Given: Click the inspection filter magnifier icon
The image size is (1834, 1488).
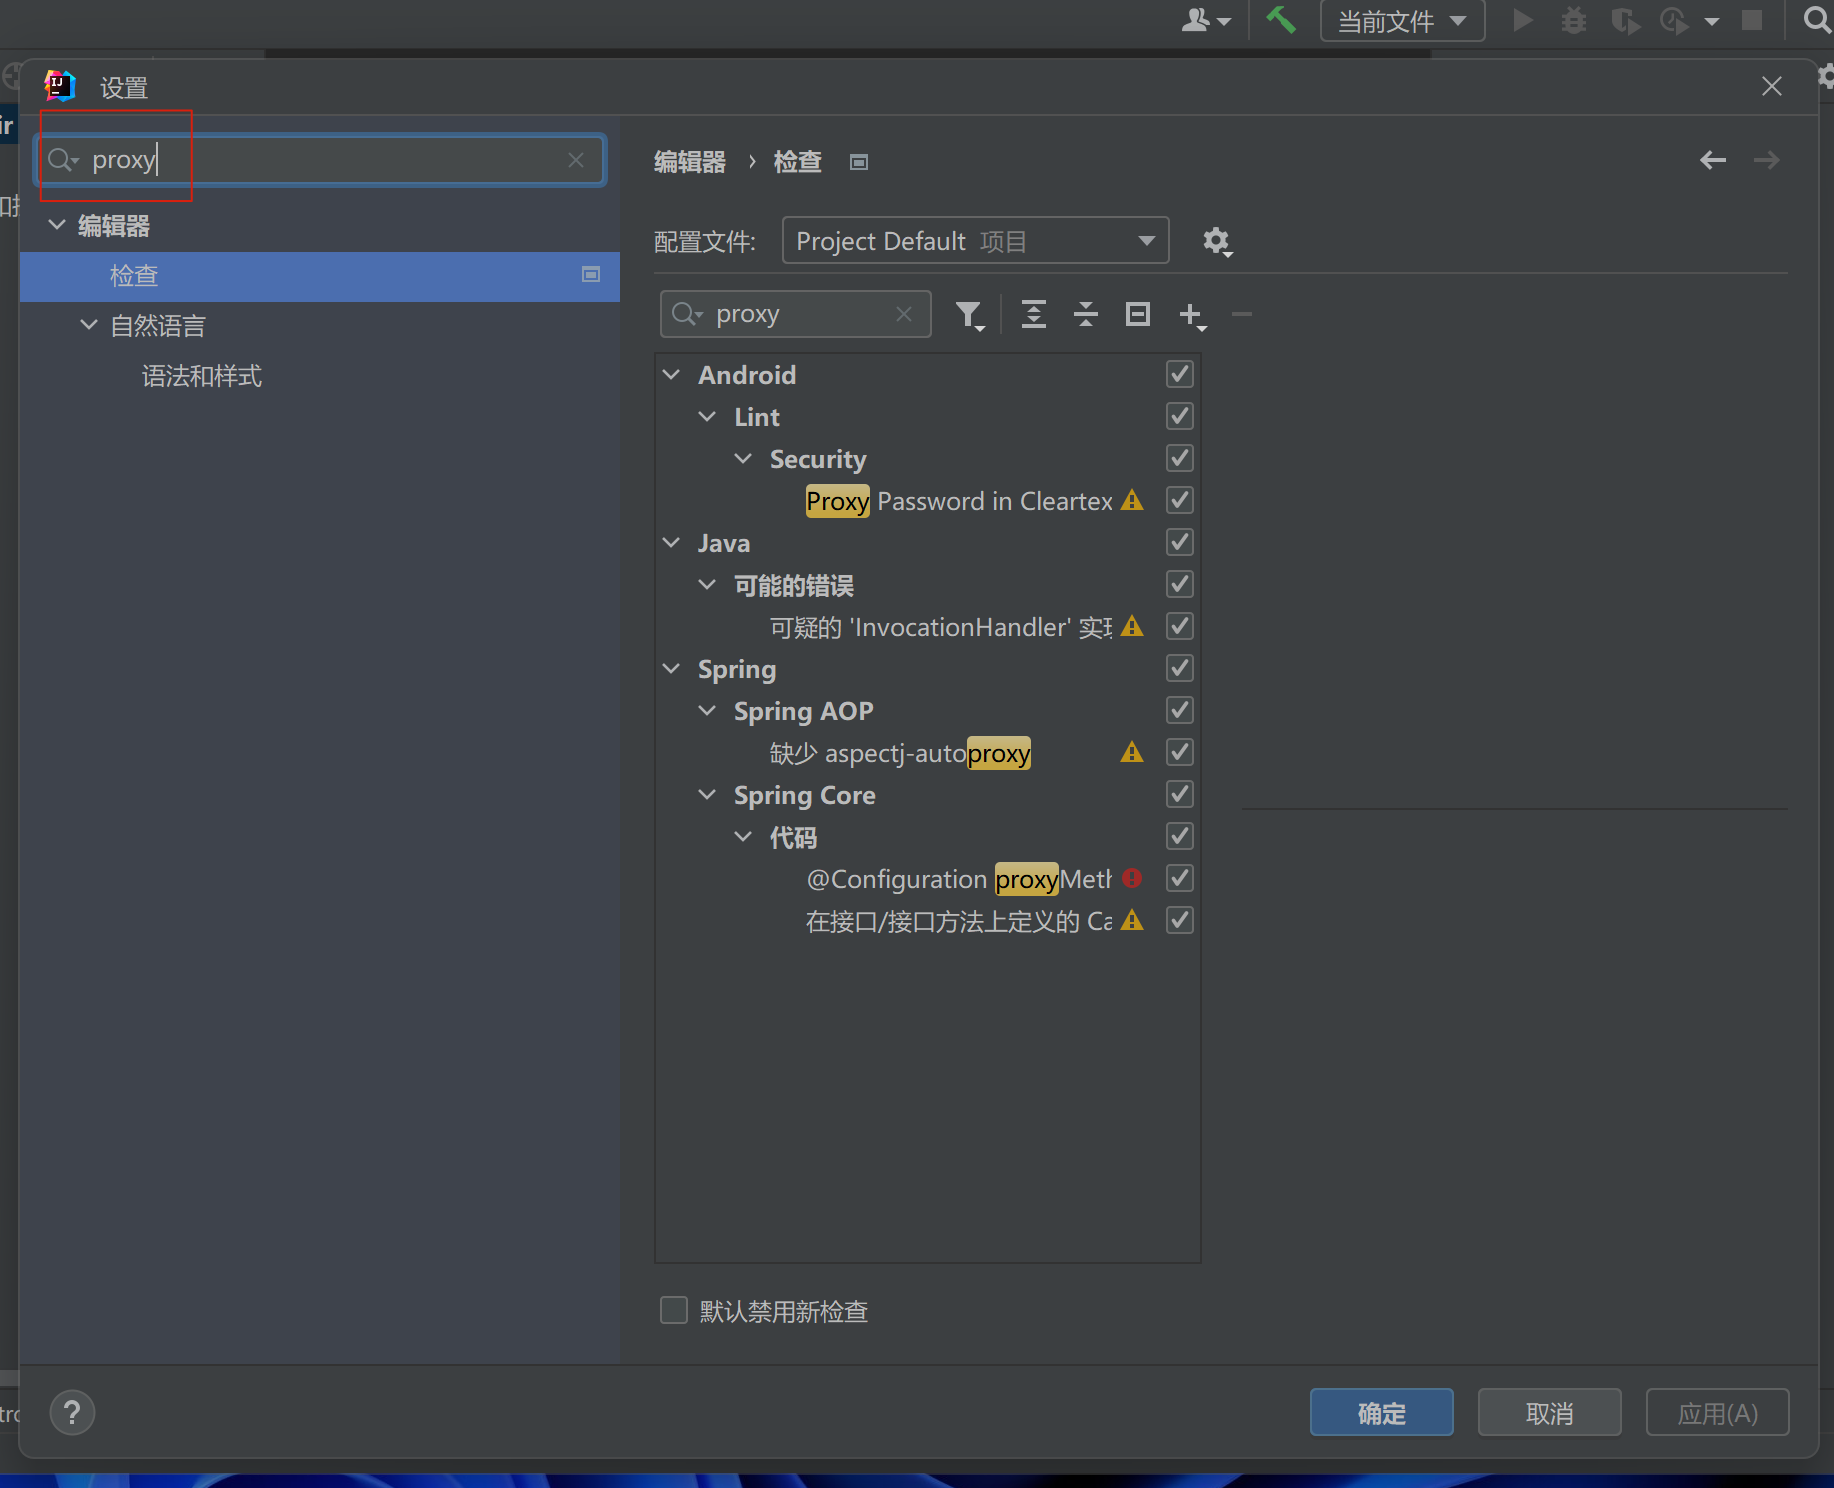Looking at the screenshot, I should coord(688,314).
